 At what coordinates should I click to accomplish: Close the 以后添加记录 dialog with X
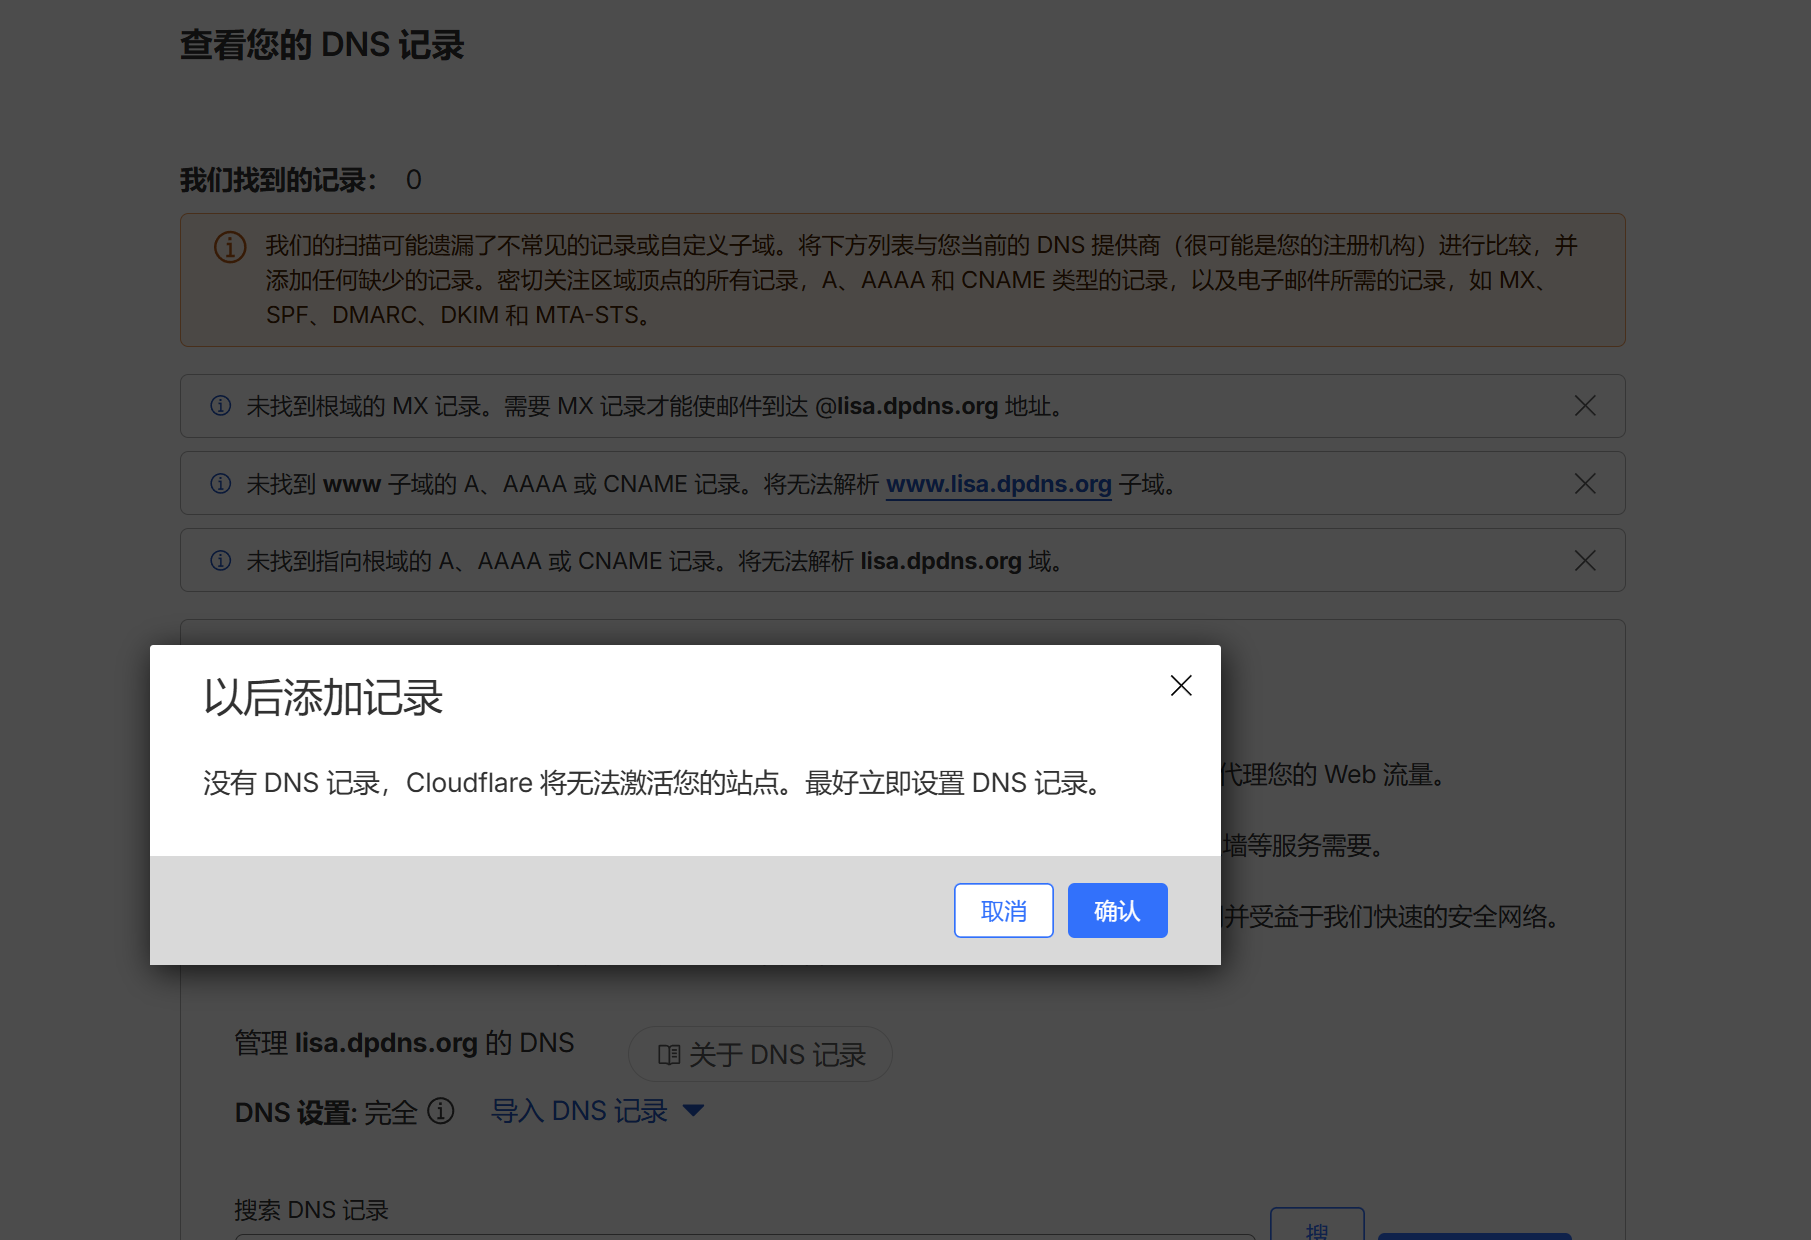1181,686
